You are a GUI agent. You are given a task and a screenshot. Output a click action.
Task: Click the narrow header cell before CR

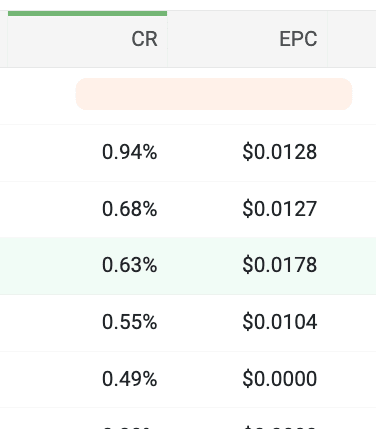click(x=4, y=39)
